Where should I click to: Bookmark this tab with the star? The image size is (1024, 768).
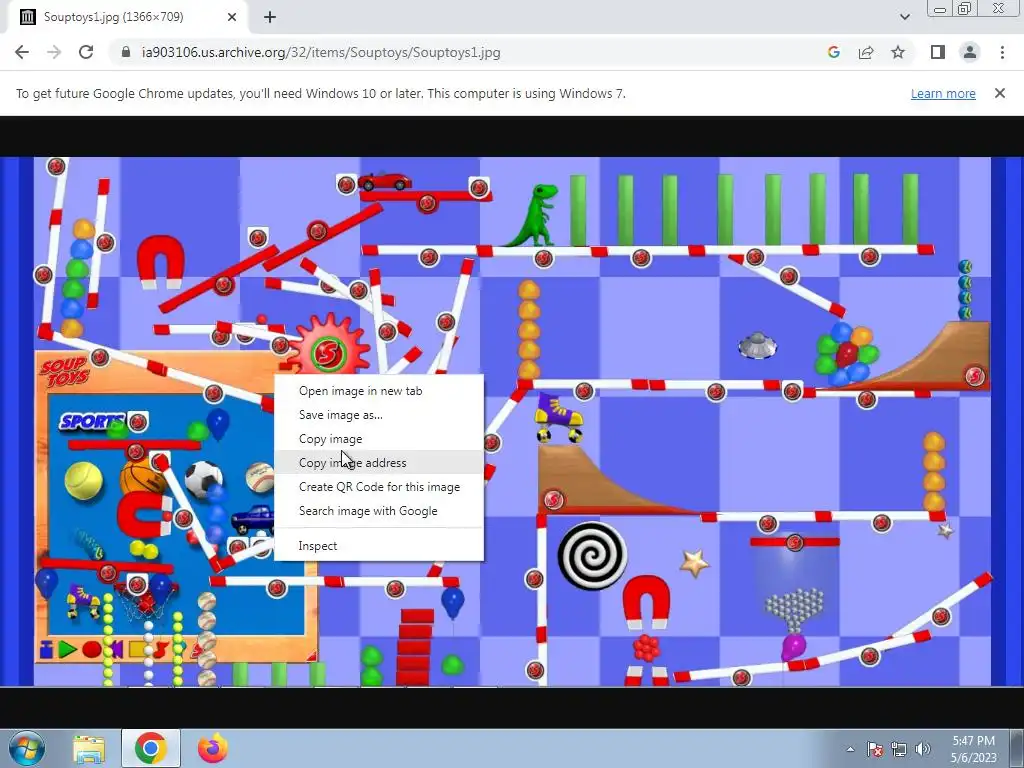click(898, 52)
